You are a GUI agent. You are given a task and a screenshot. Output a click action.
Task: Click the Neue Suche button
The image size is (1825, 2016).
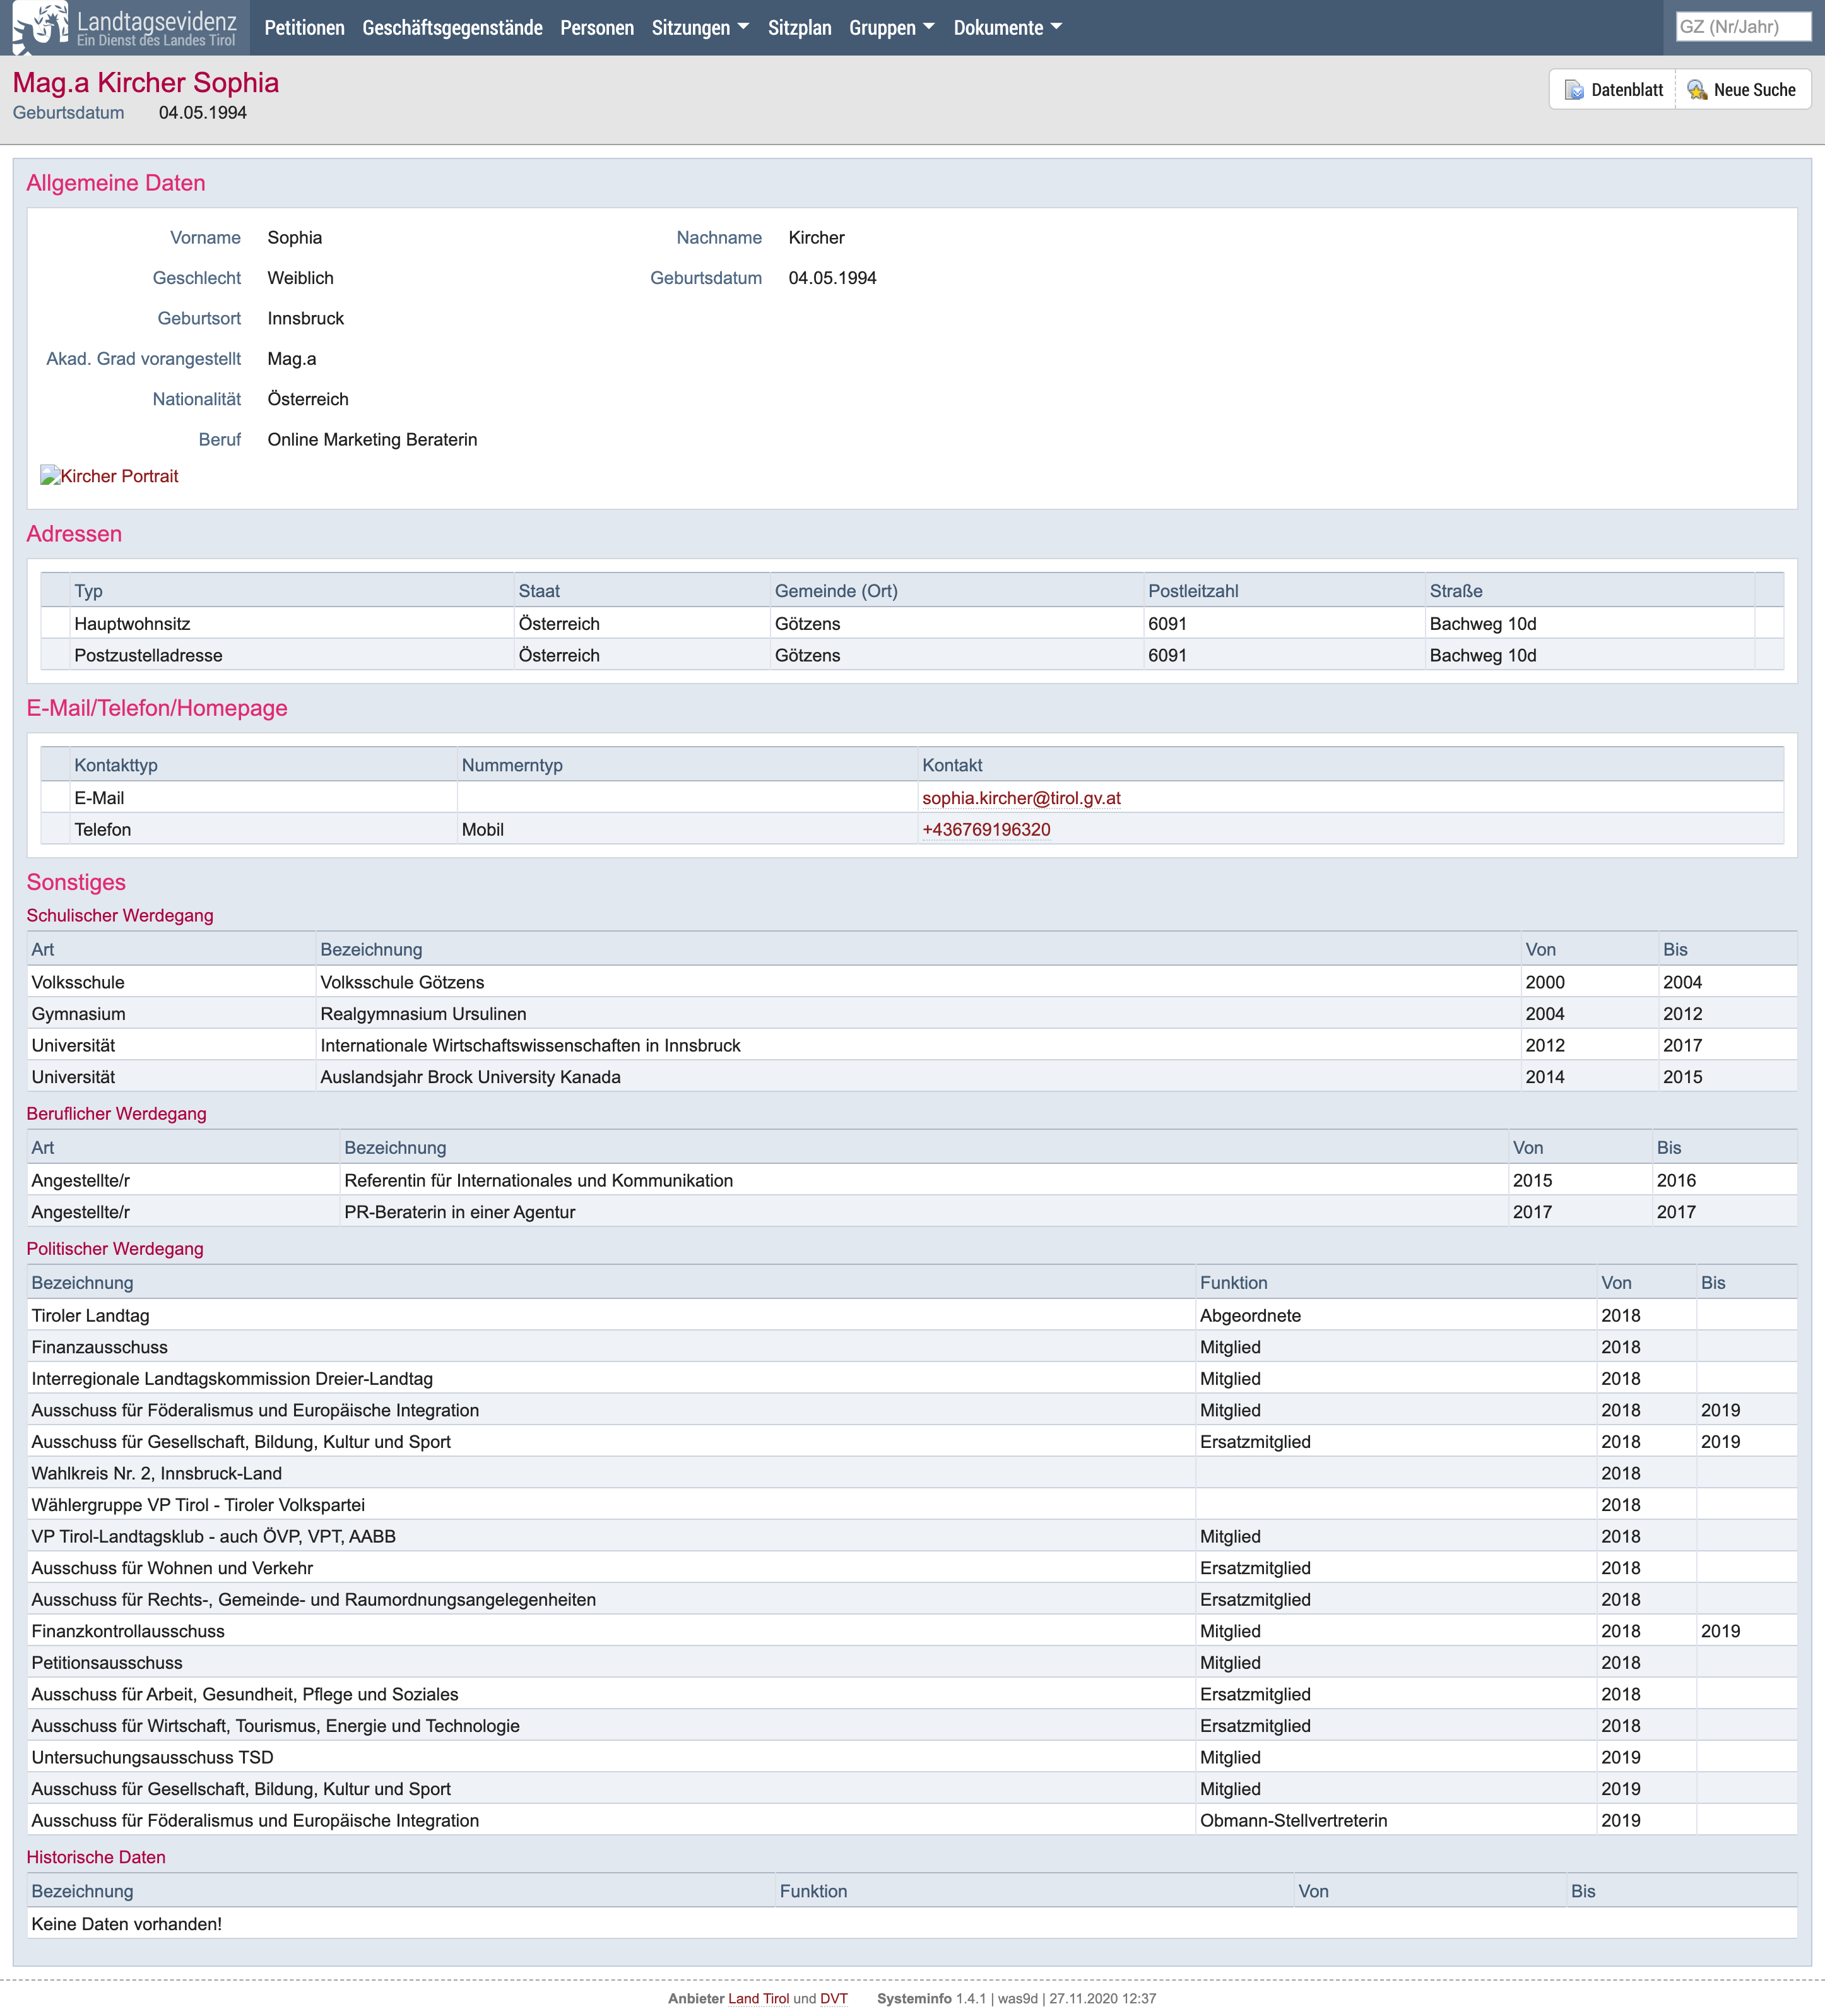point(1743,89)
